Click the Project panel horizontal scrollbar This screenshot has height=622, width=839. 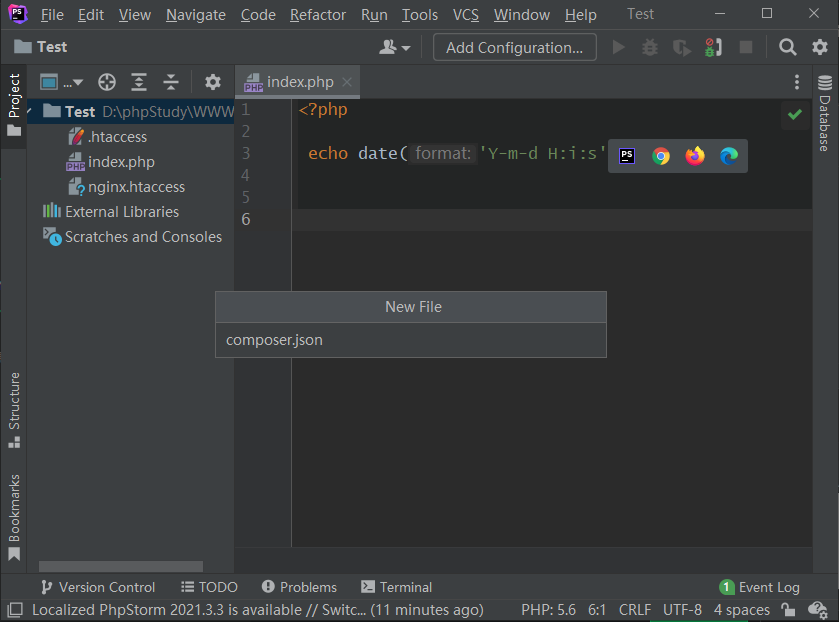click(x=121, y=566)
